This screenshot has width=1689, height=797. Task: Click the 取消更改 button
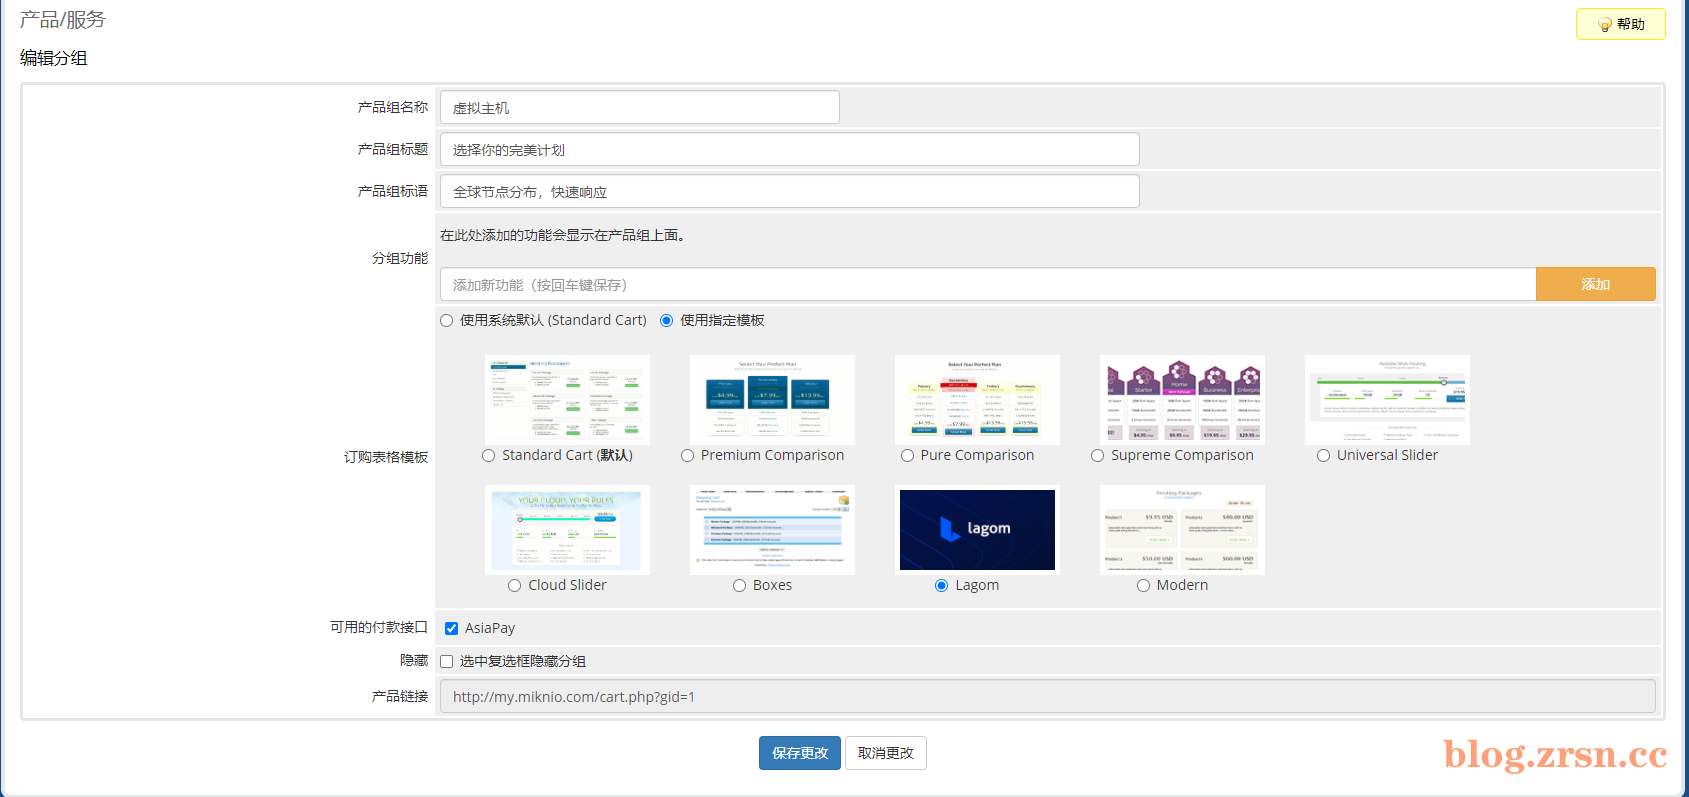[x=886, y=753]
